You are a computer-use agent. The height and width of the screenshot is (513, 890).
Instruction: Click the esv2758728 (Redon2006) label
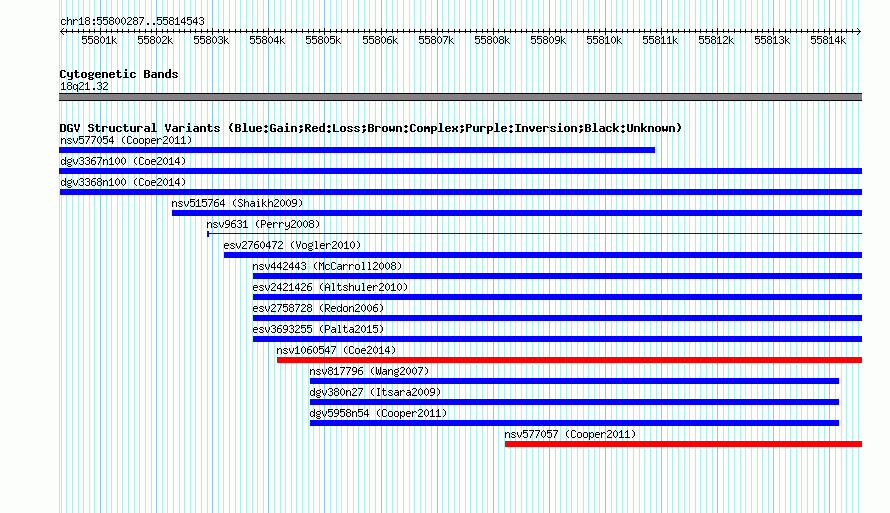click(x=318, y=308)
